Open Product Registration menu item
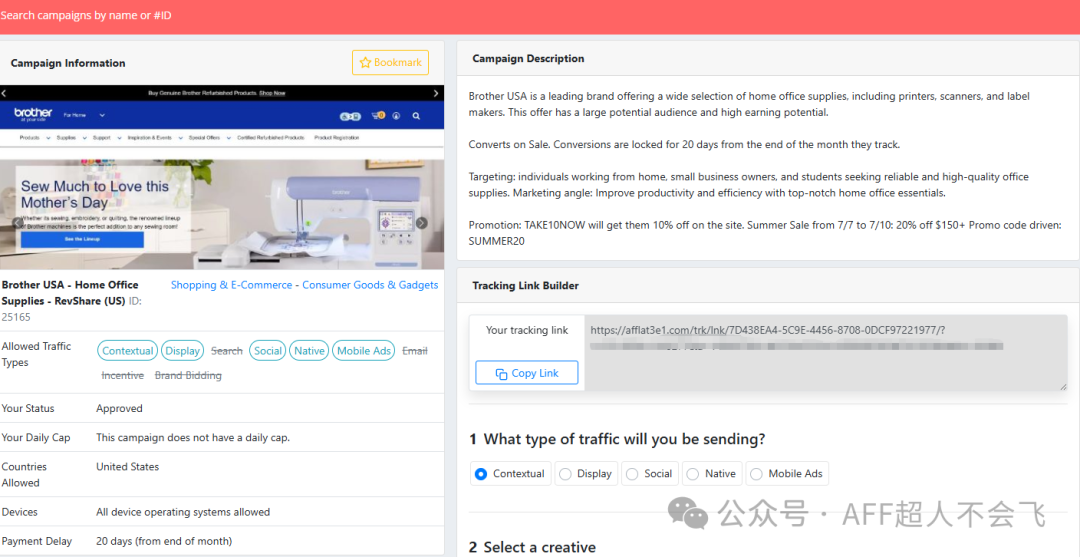The image size is (1080, 557). click(336, 138)
